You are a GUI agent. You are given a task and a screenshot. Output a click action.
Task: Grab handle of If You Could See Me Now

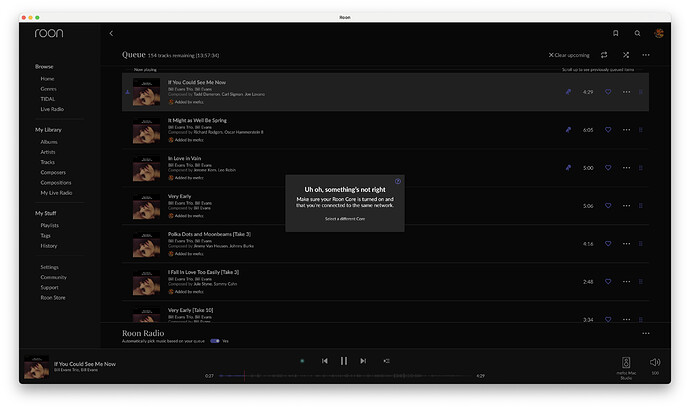[x=641, y=92]
